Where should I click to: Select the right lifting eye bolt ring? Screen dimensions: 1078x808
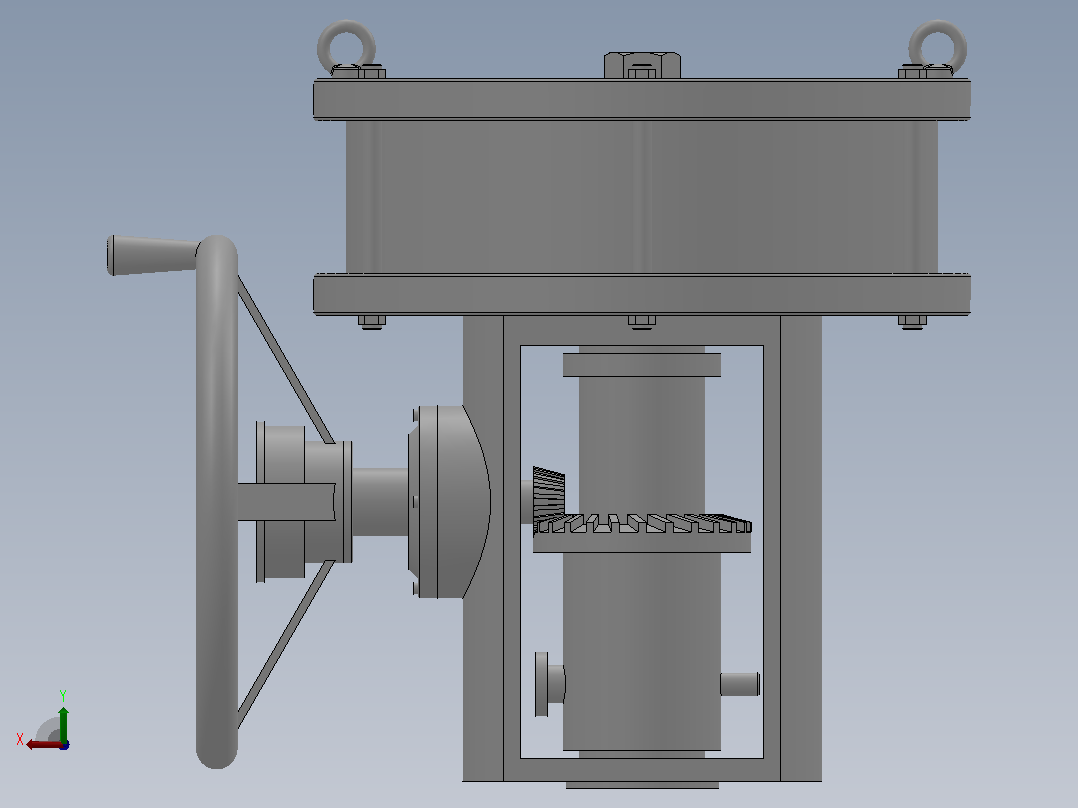click(938, 47)
